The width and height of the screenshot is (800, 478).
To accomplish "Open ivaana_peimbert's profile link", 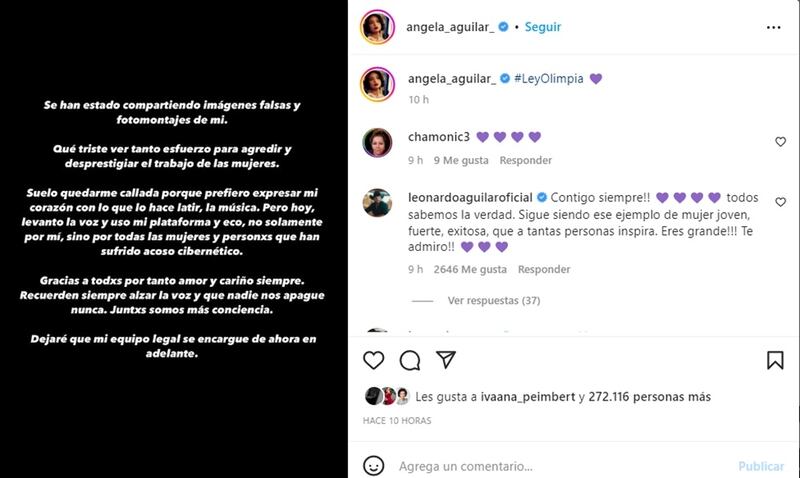I will click(x=528, y=397).
